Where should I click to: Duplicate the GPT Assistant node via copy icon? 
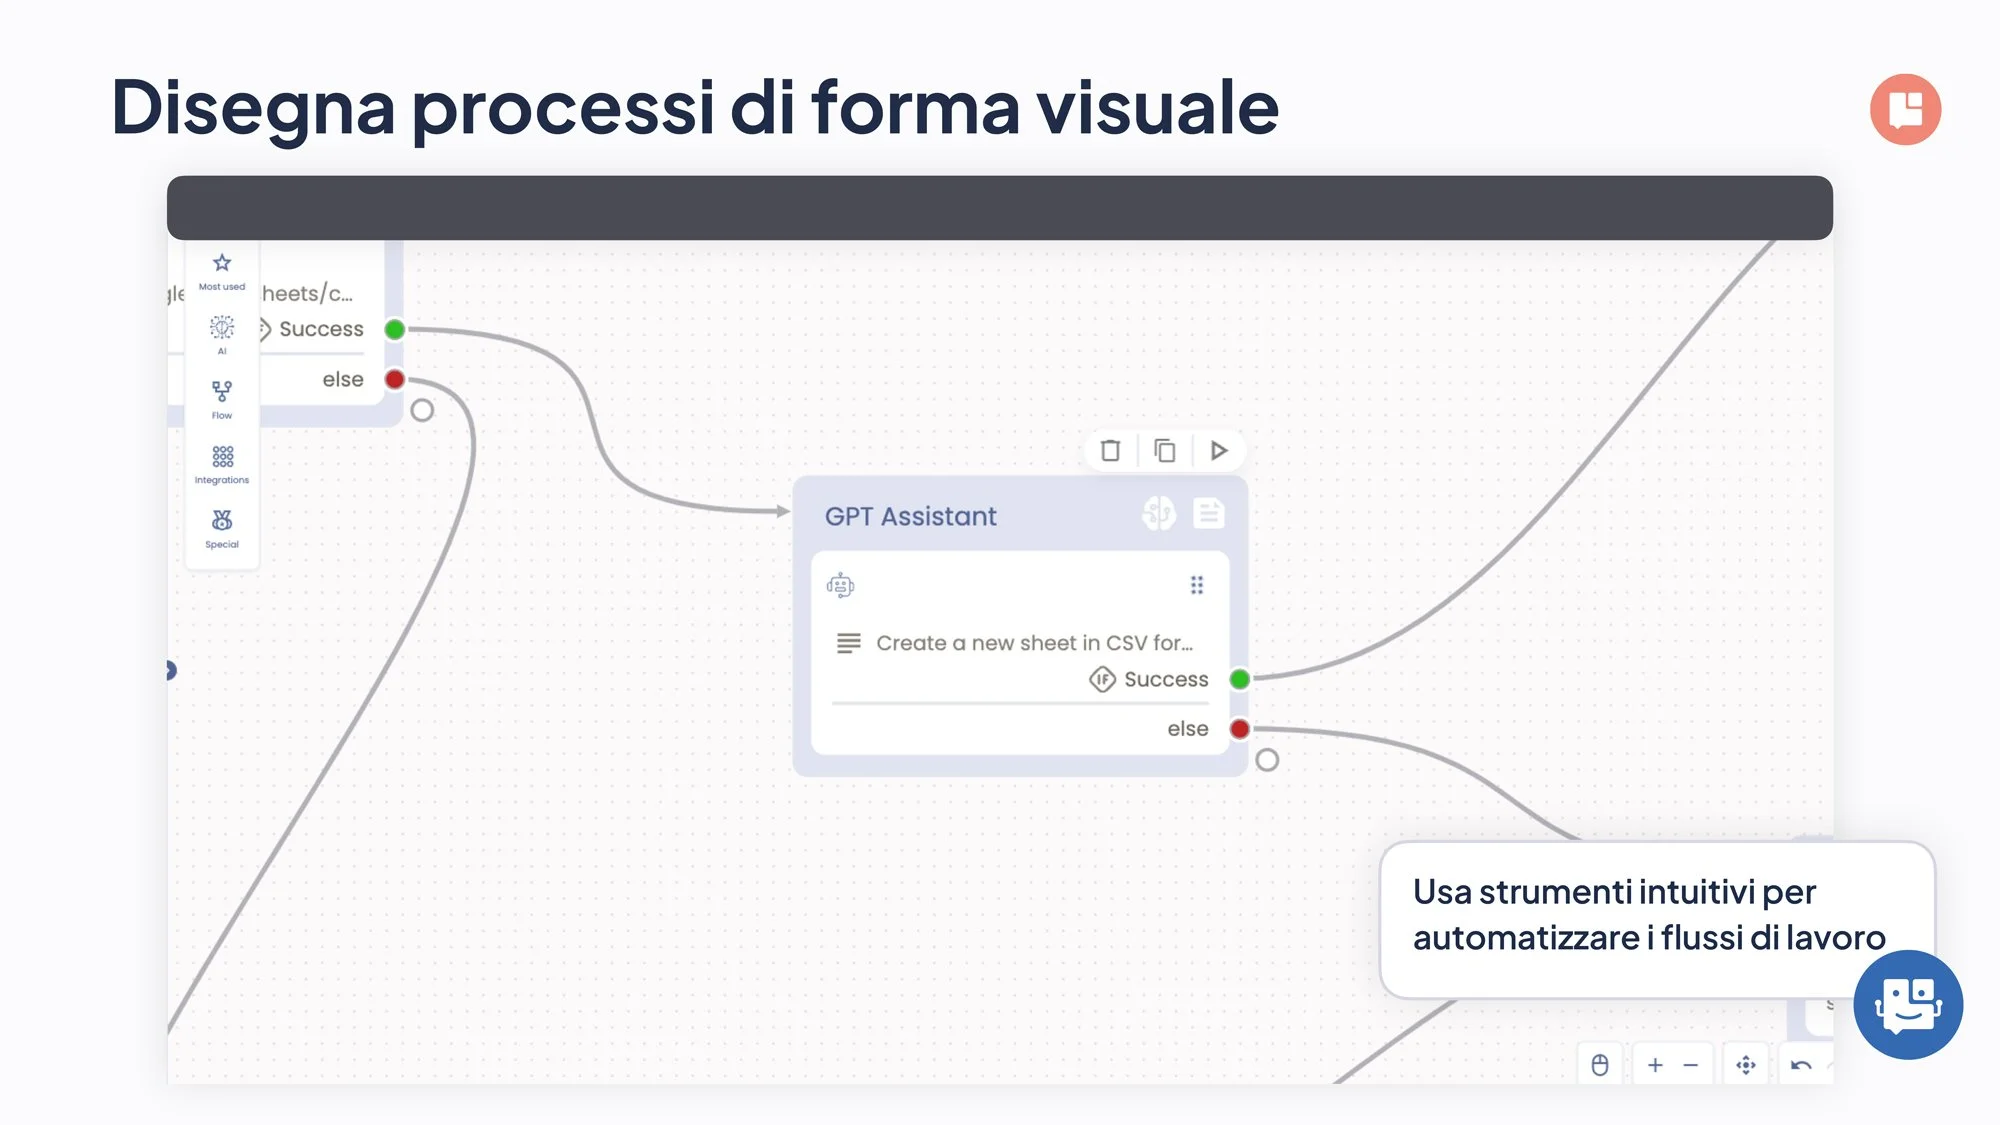1164,451
